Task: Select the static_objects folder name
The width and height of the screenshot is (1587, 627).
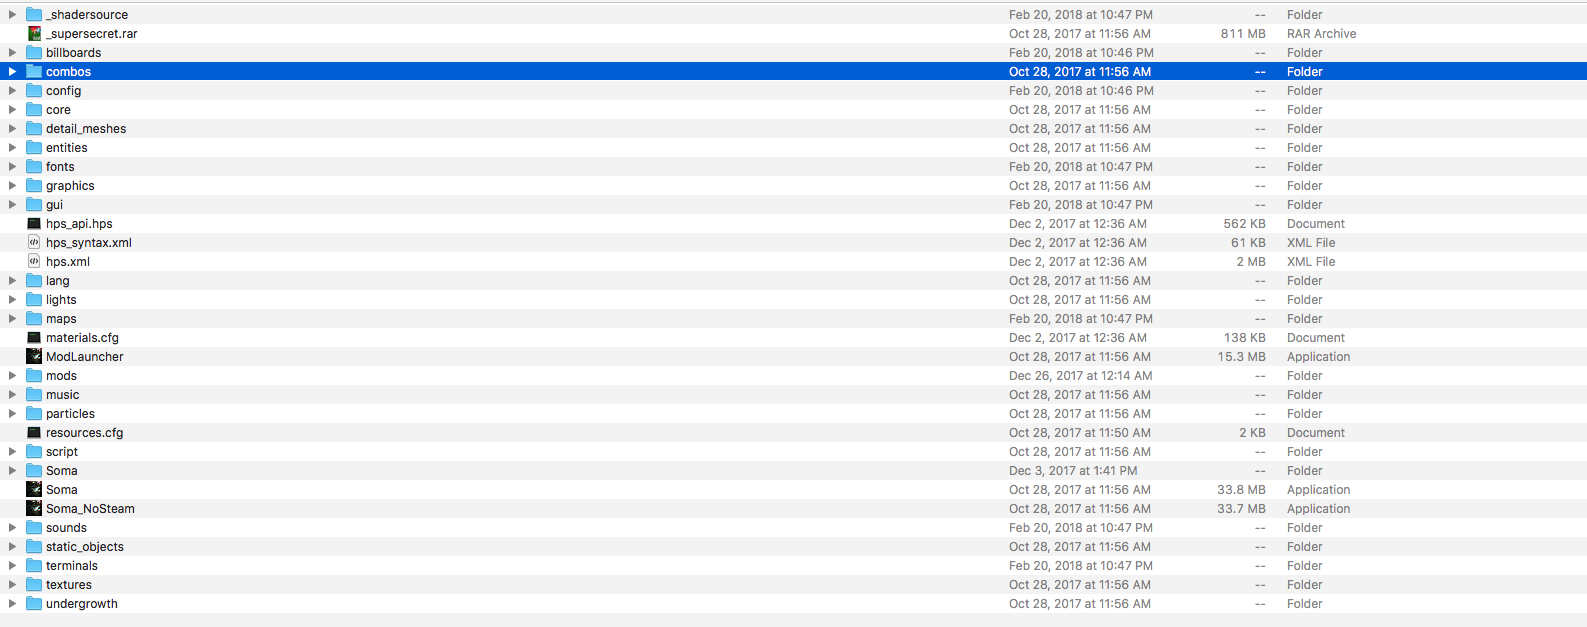Action: click(x=85, y=547)
